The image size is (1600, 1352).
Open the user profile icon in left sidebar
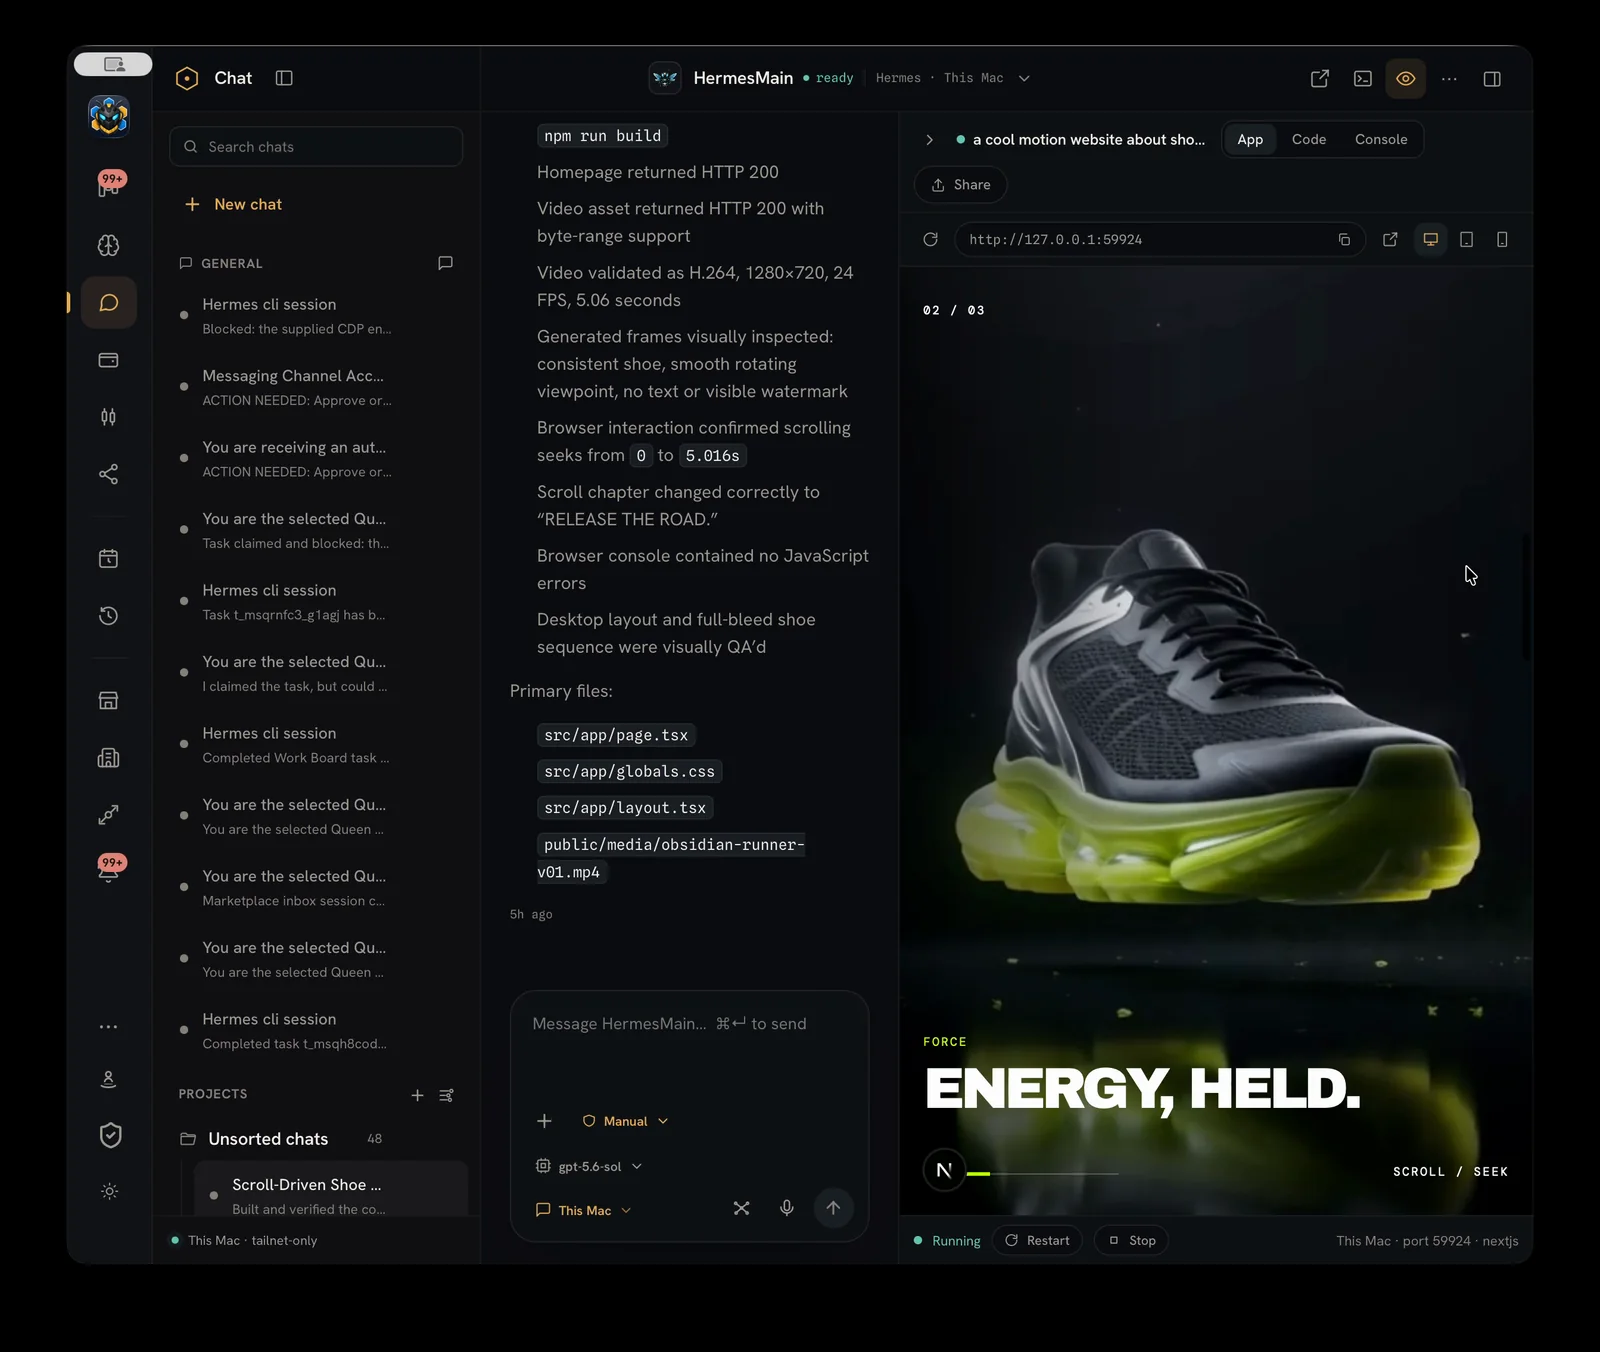109,1079
